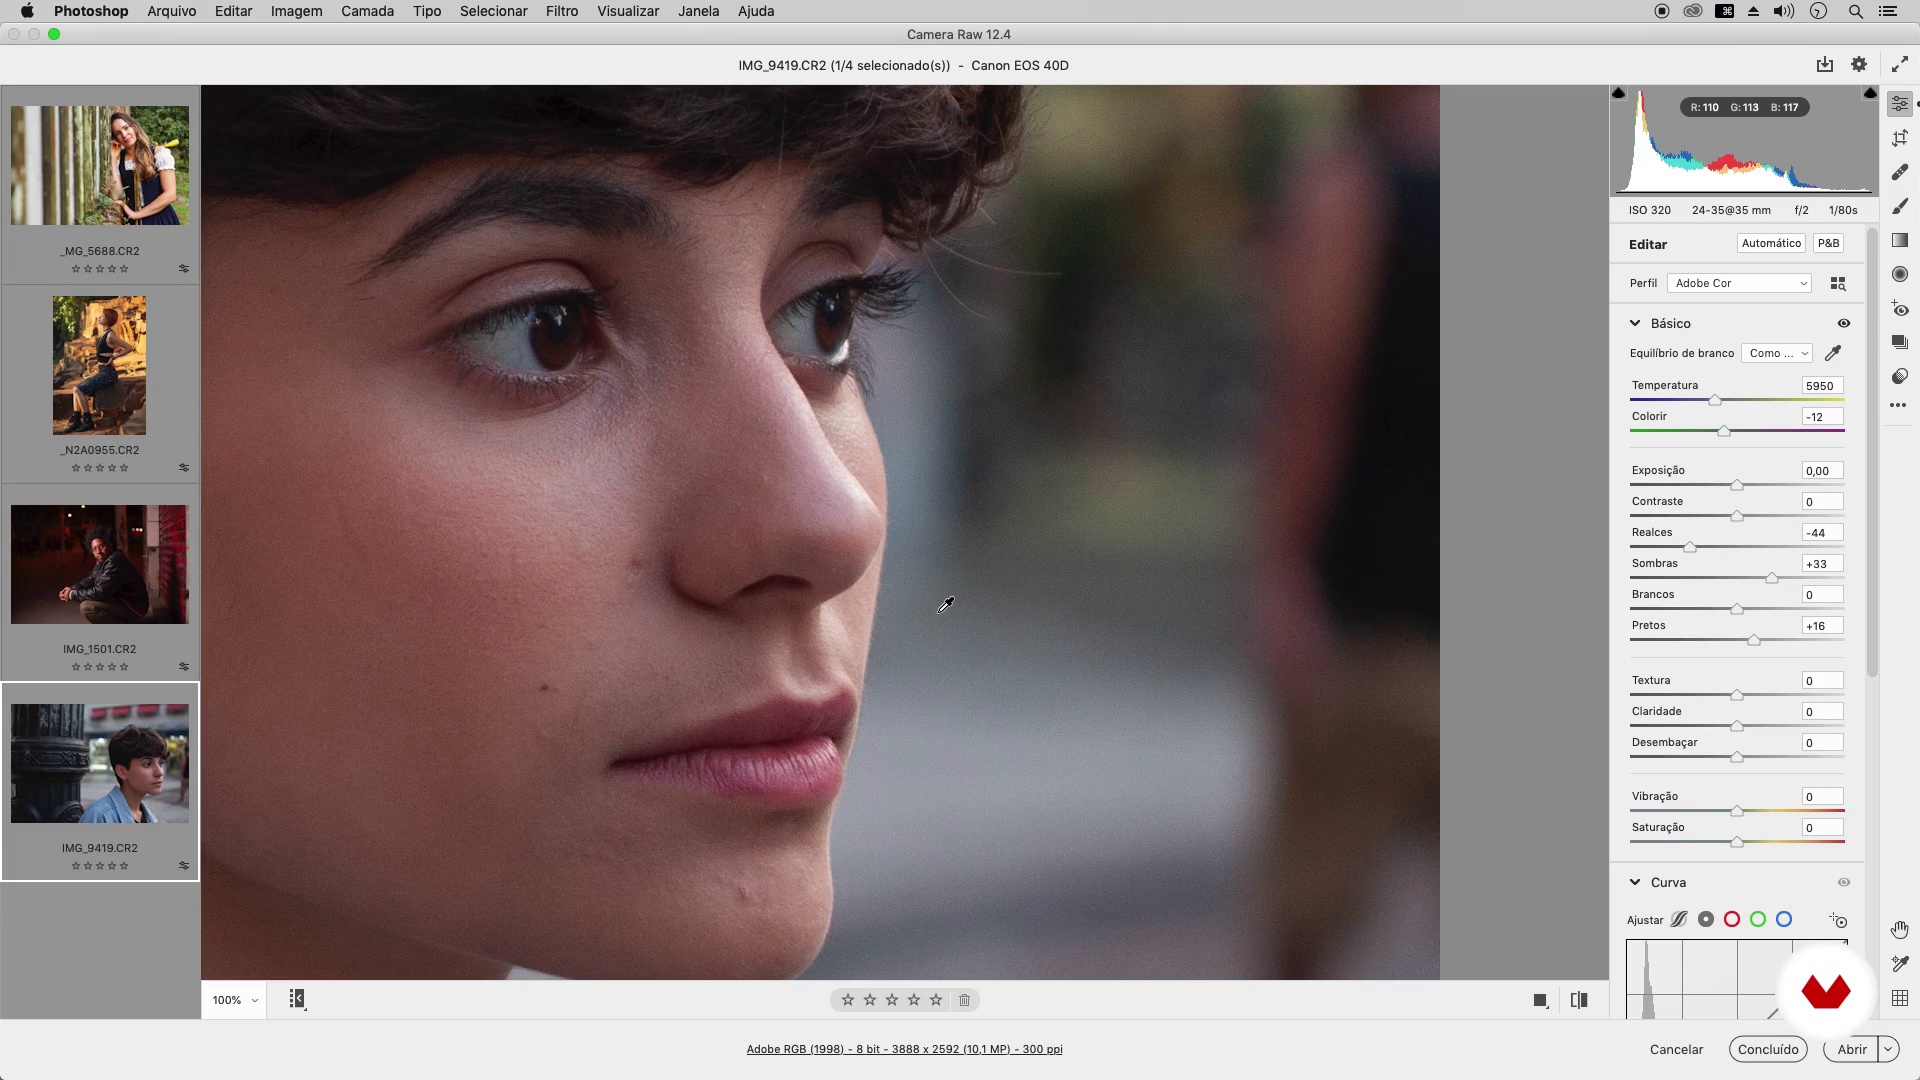Select the IMG_1501.CR2 thumbnail
This screenshot has height=1080, width=1920.
tap(99, 565)
